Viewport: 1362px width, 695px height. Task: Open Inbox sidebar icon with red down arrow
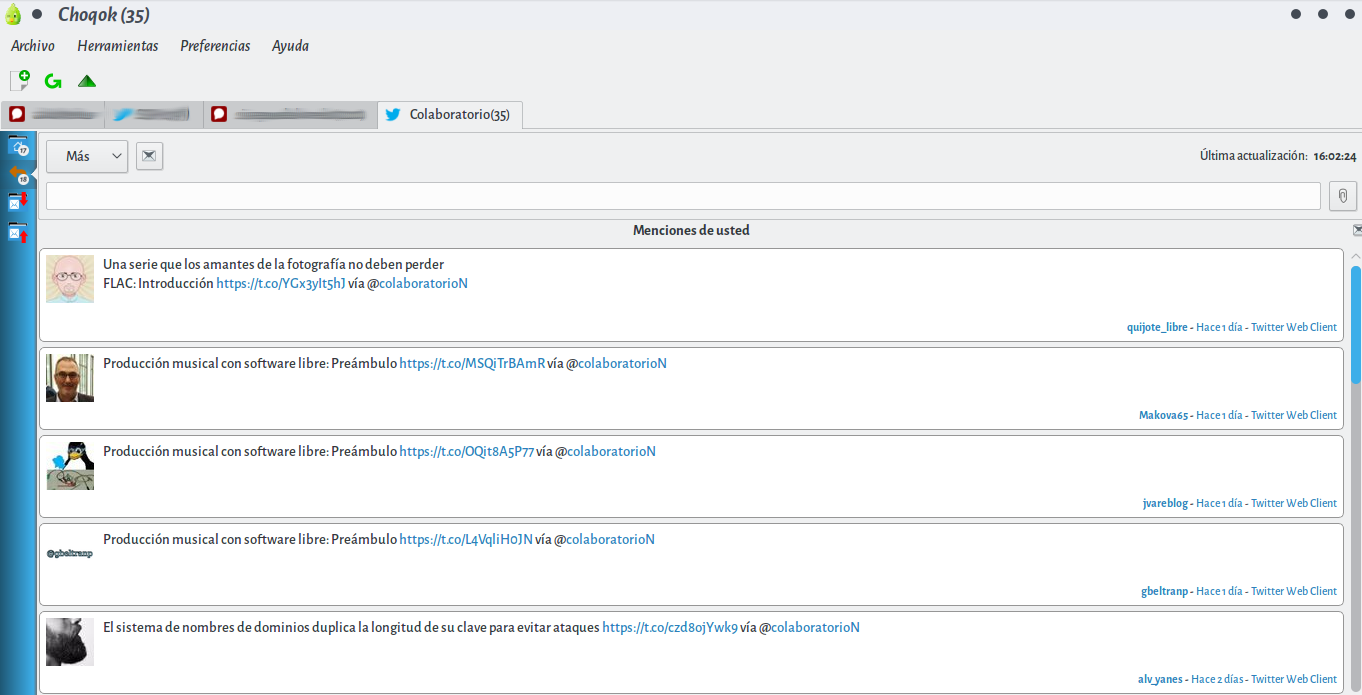click(x=18, y=201)
